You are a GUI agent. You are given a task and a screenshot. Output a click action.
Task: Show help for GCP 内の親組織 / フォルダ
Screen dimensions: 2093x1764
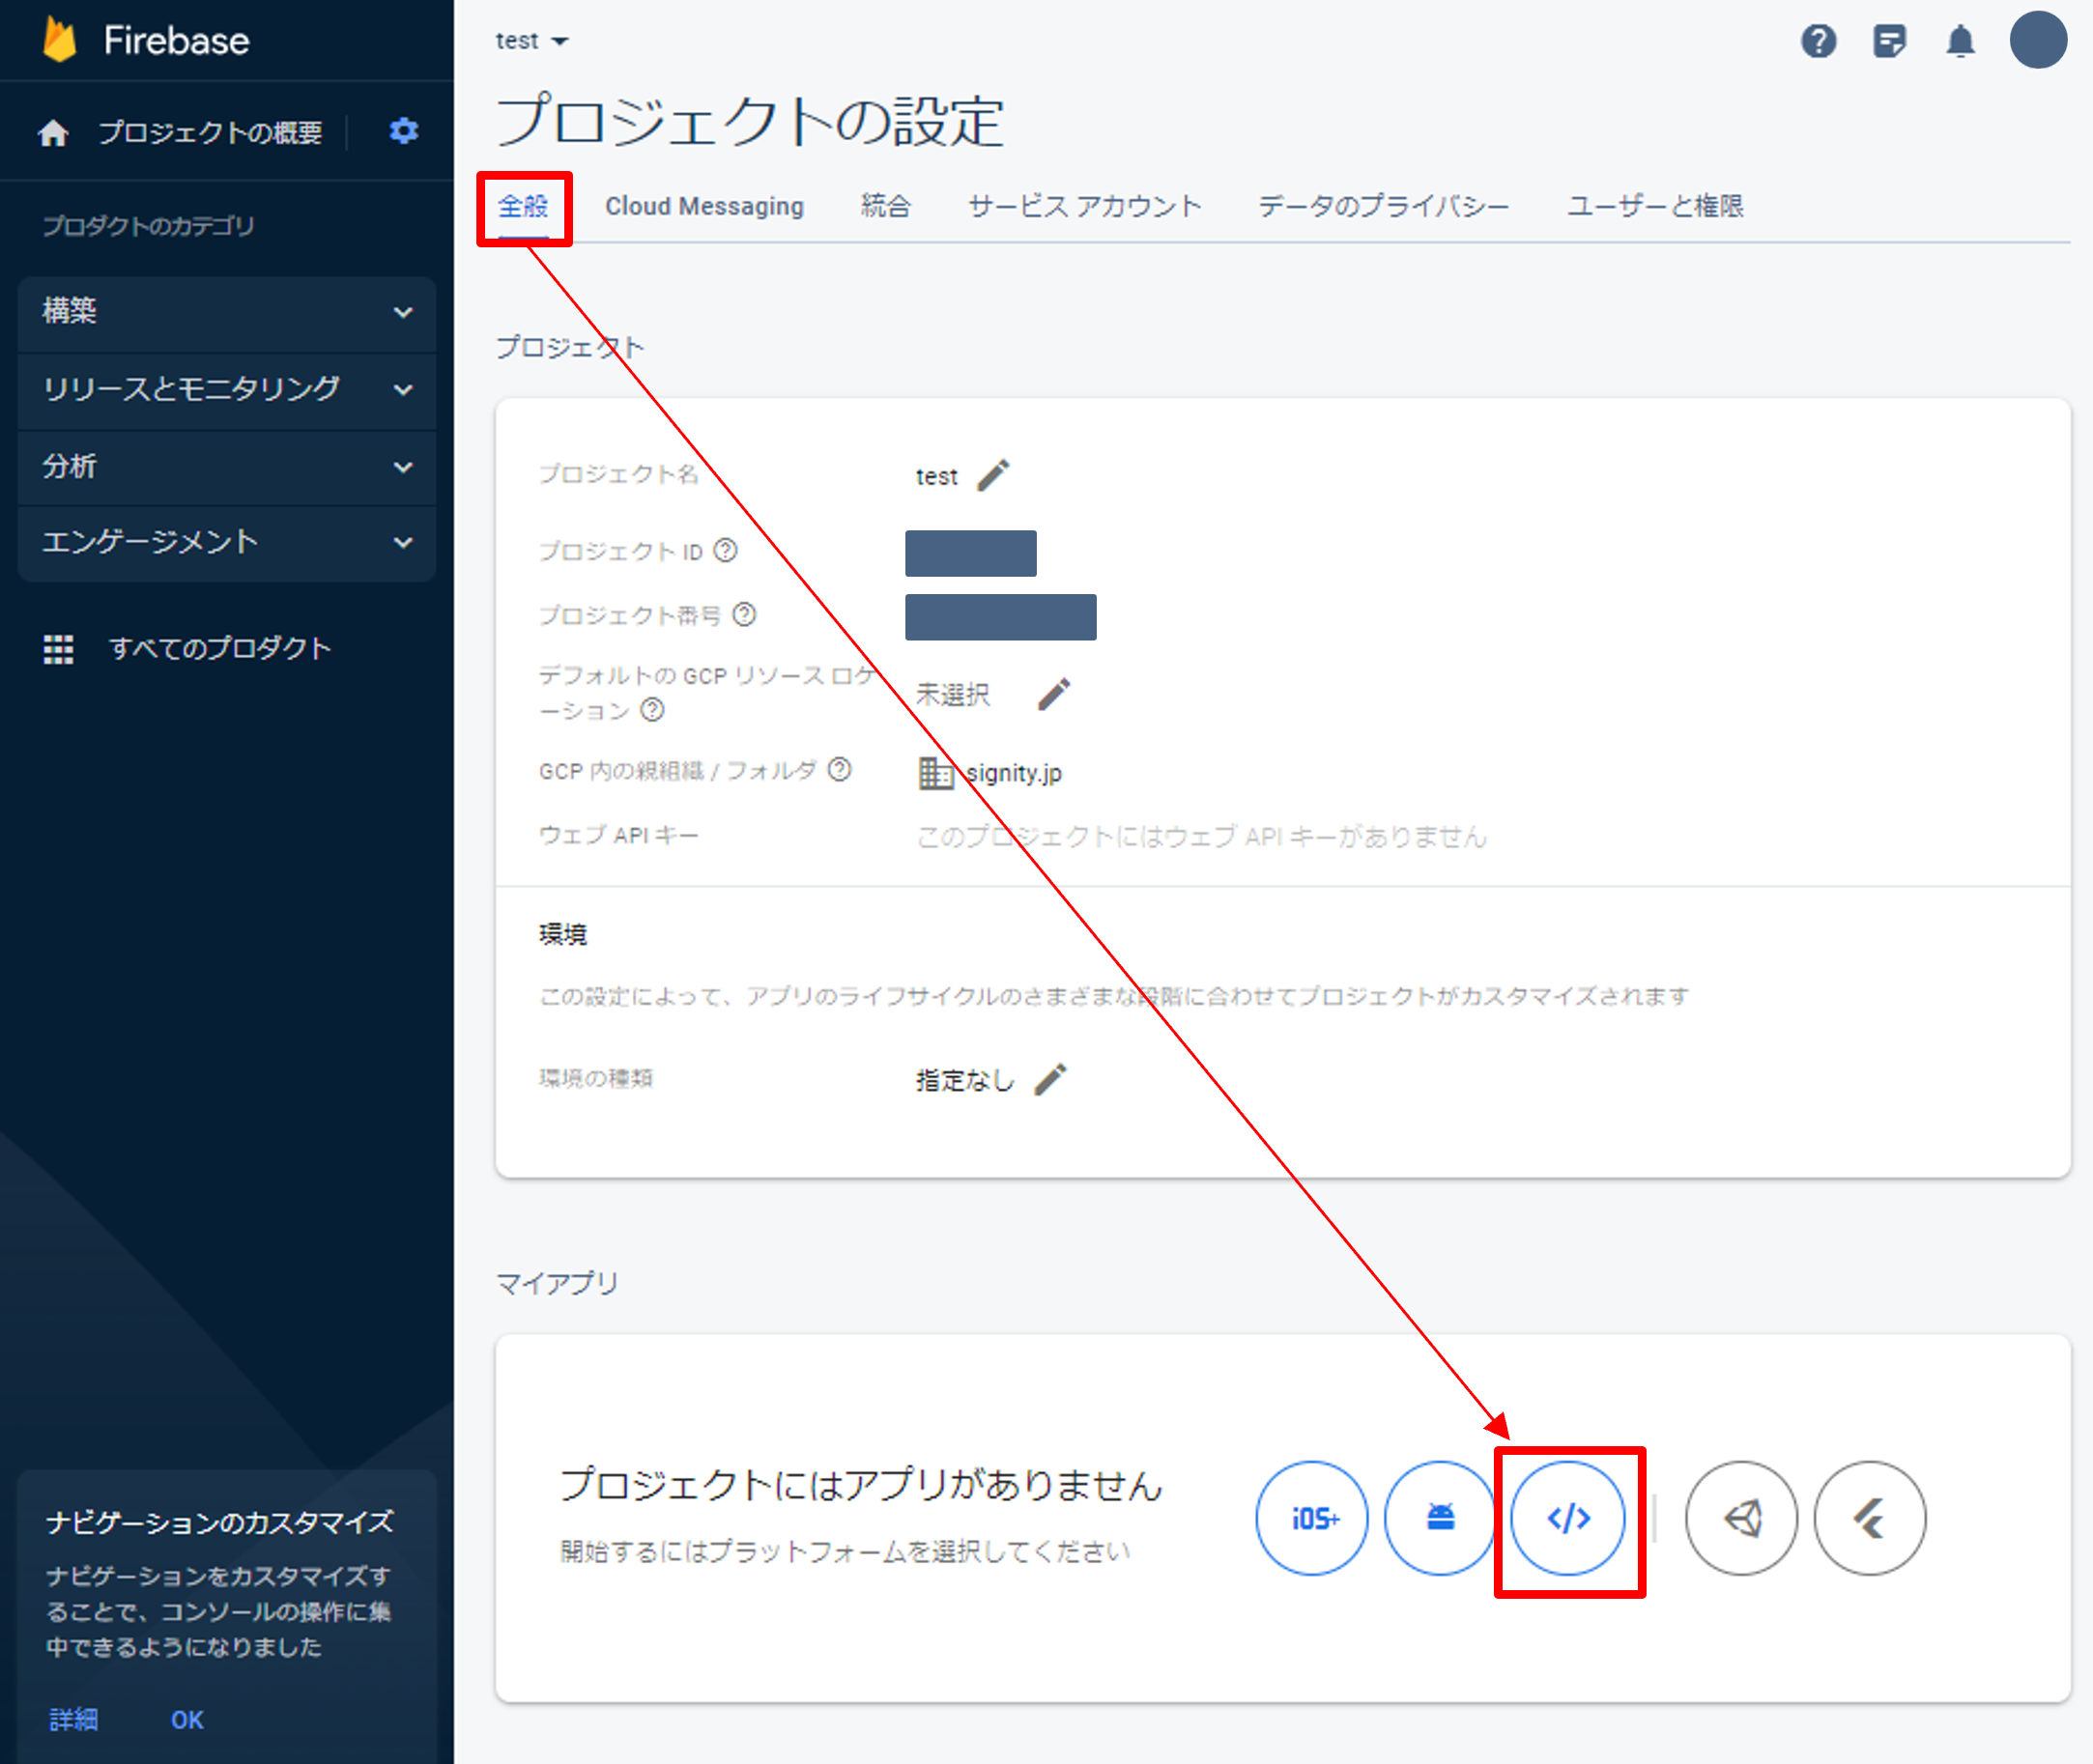coord(840,769)
